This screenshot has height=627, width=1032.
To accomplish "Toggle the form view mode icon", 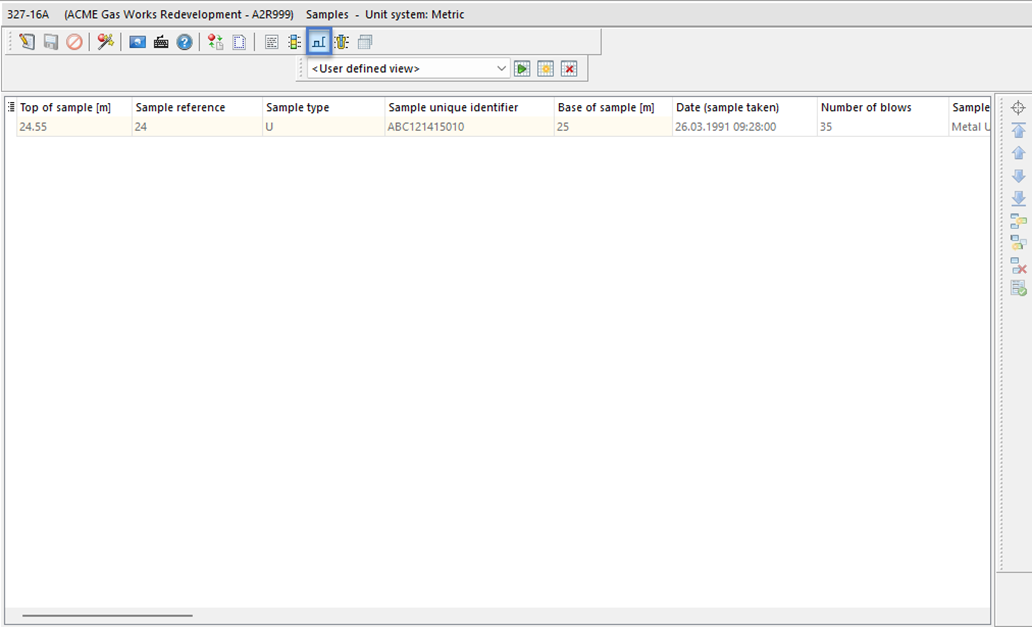I will (x=271, y=42).
